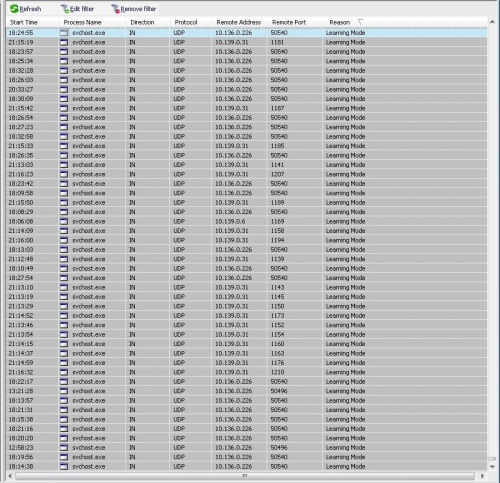This screenshot has width=500, height=483.
Task: Click svchost.exe icon in 18:24:55 row
Action: click(x=64, y=33)
